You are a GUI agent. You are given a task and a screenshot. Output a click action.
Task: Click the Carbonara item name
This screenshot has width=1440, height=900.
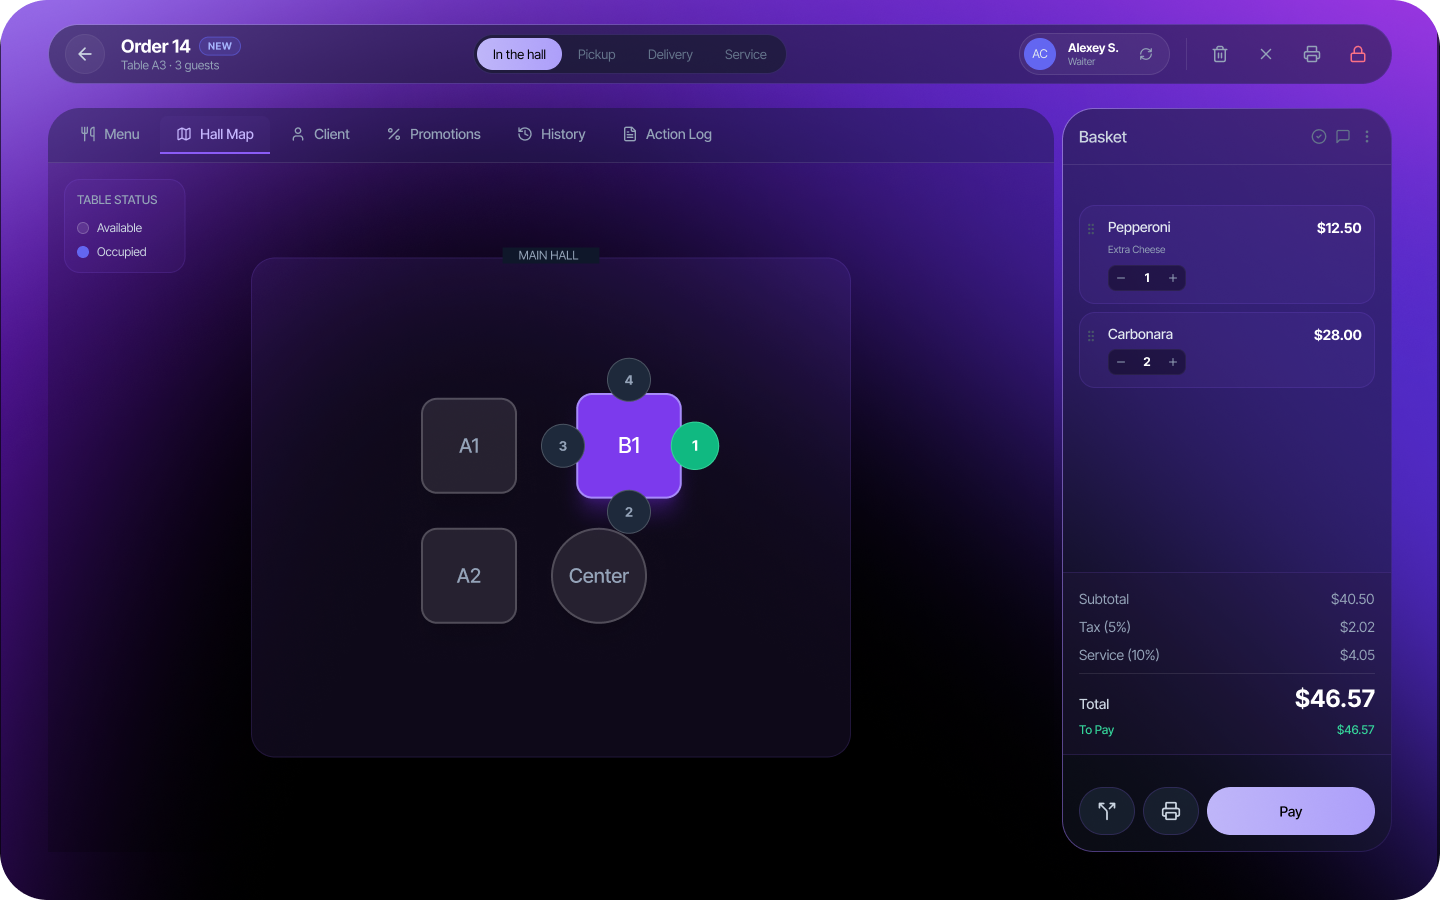pos(1140,334)
